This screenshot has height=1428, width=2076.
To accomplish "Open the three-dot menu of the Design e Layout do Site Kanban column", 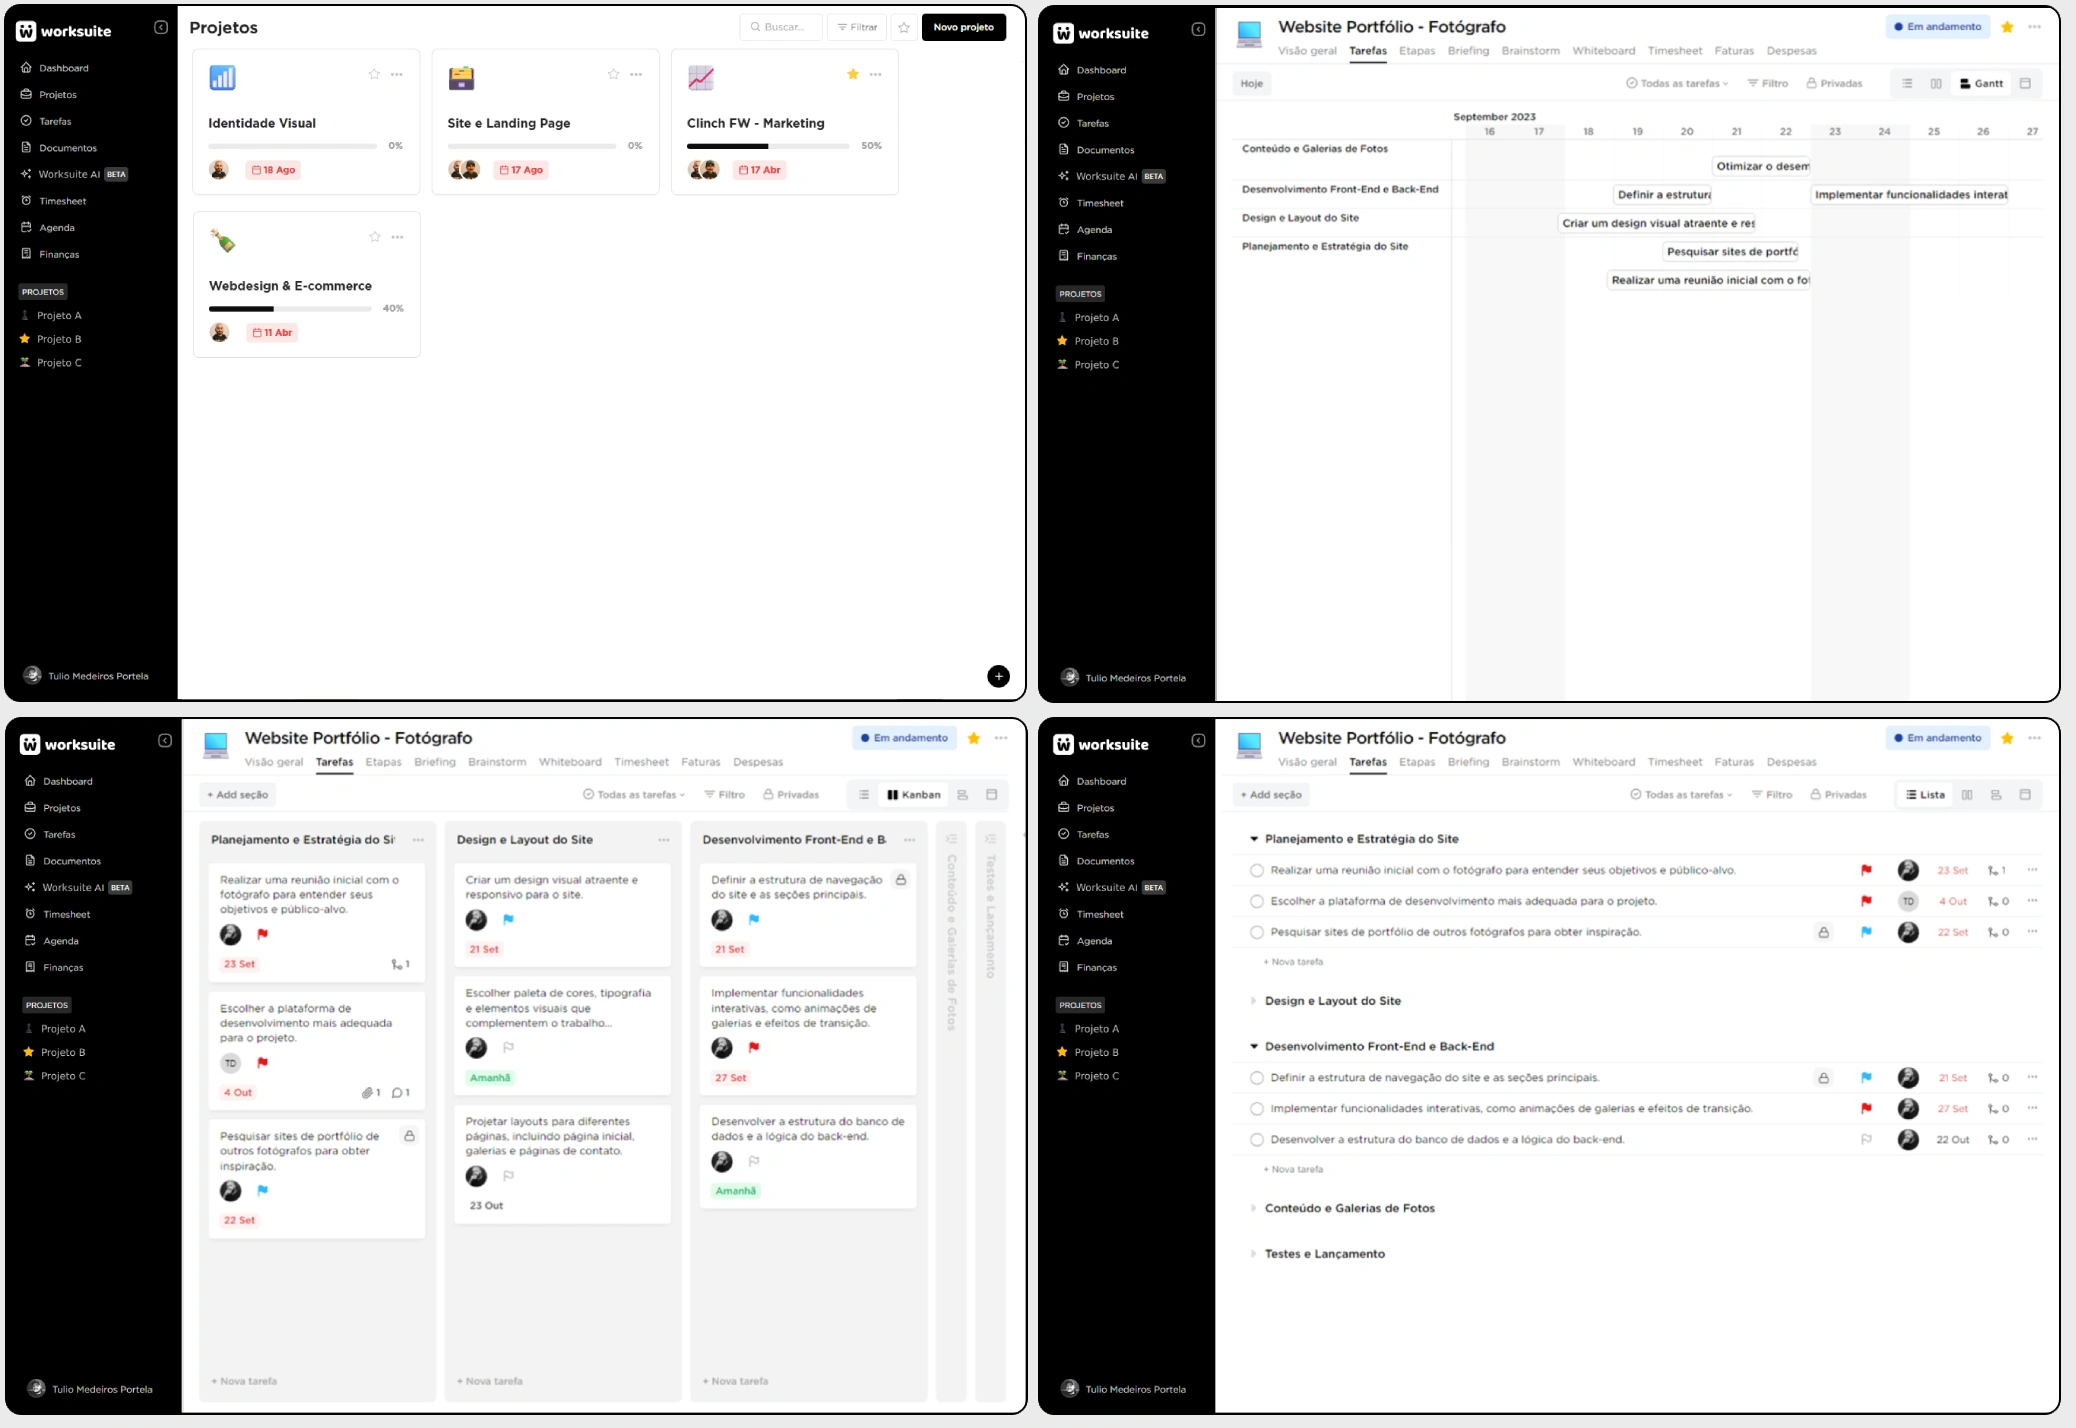I will (x=664, y=840).
